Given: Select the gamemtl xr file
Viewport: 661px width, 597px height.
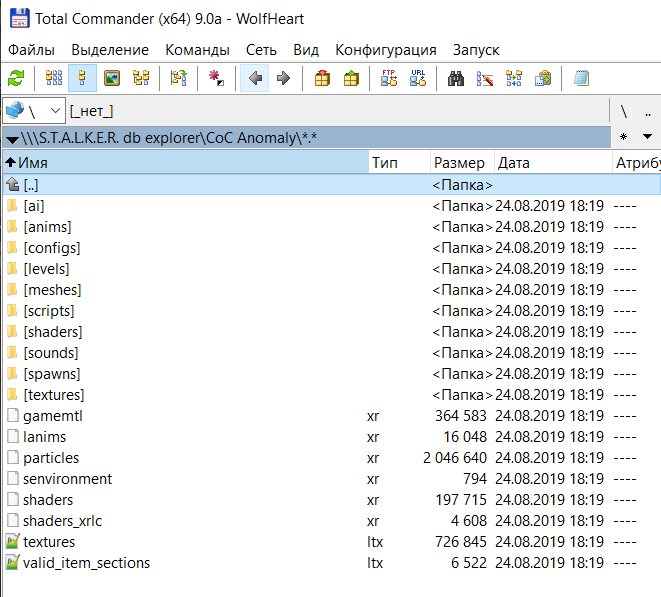Looking at the screenshot, I should [331, 416].
